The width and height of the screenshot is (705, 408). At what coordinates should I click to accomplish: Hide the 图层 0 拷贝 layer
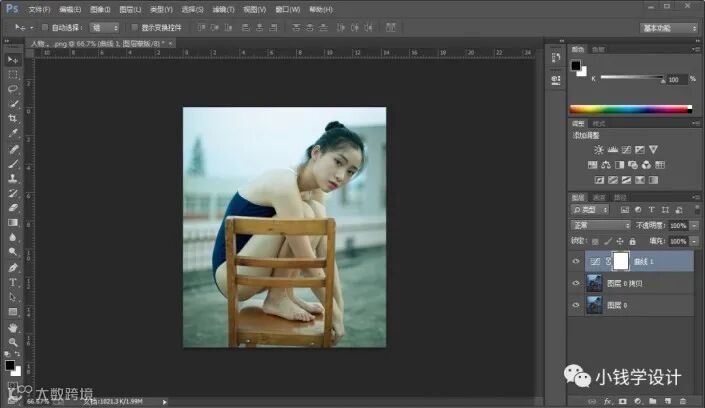coord(576,283)
